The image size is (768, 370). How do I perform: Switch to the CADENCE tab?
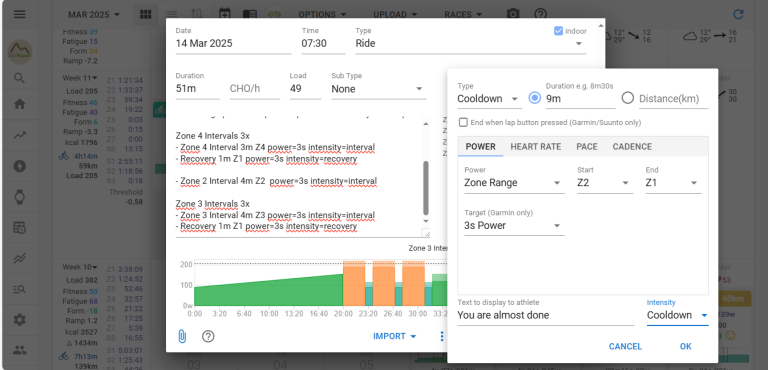(x=632, y=147)
